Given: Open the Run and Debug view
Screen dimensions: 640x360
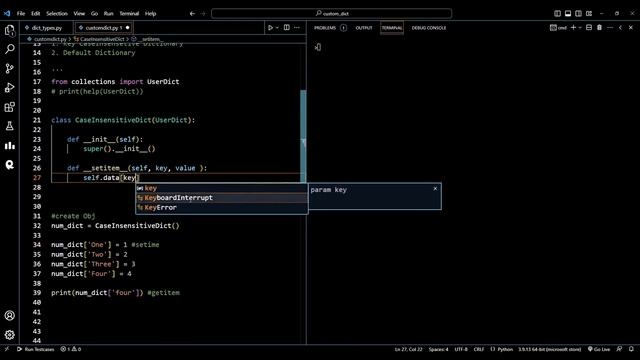Looking at the screenshot, I should click(x=9, y=87).
